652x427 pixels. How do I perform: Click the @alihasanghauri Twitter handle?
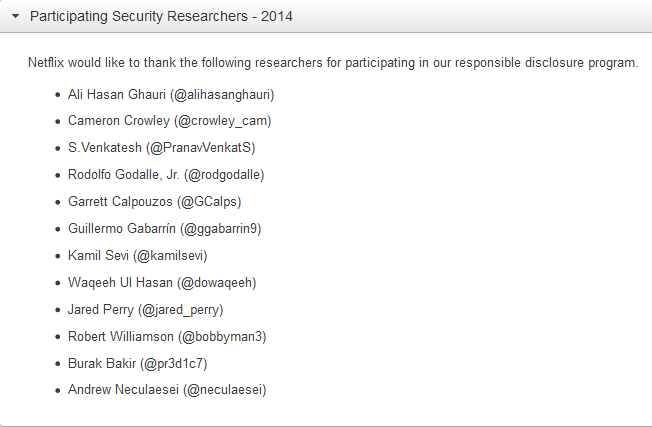(222, 95)
